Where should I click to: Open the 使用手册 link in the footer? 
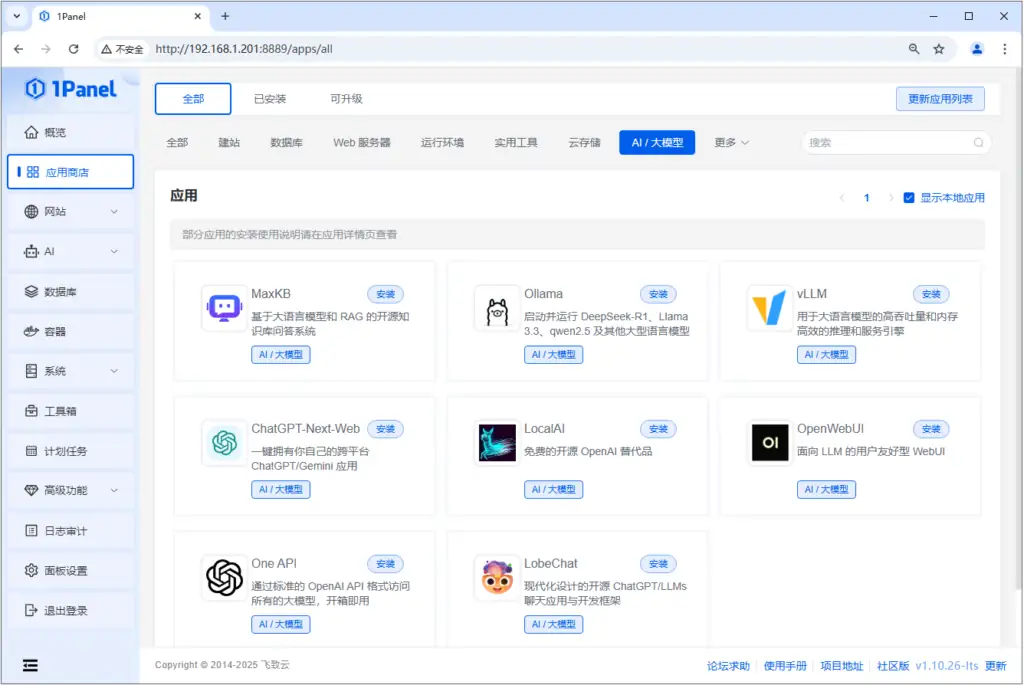[786, 665]
